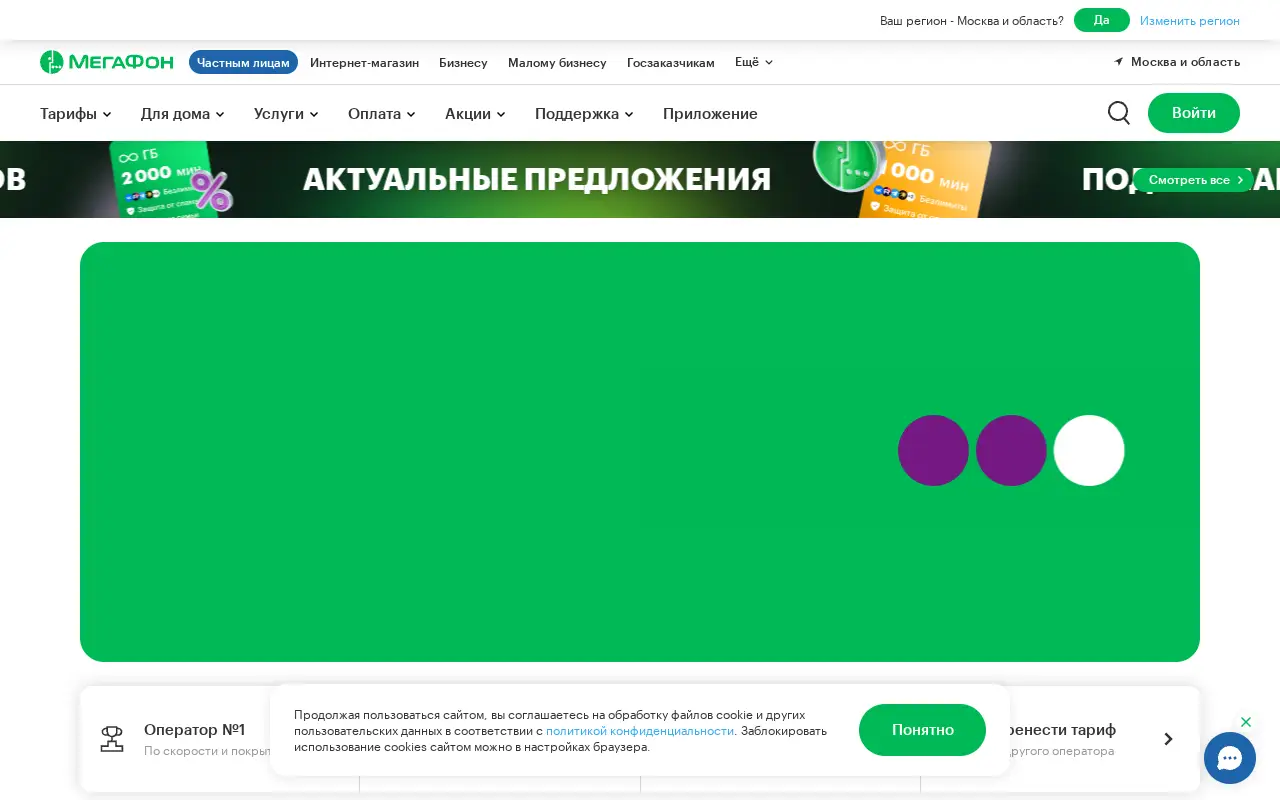Image resolution: width=1280 pixels, height=800 pixels.
Task: Accept cookies with the Понятно button
Action: coord(922,730)
